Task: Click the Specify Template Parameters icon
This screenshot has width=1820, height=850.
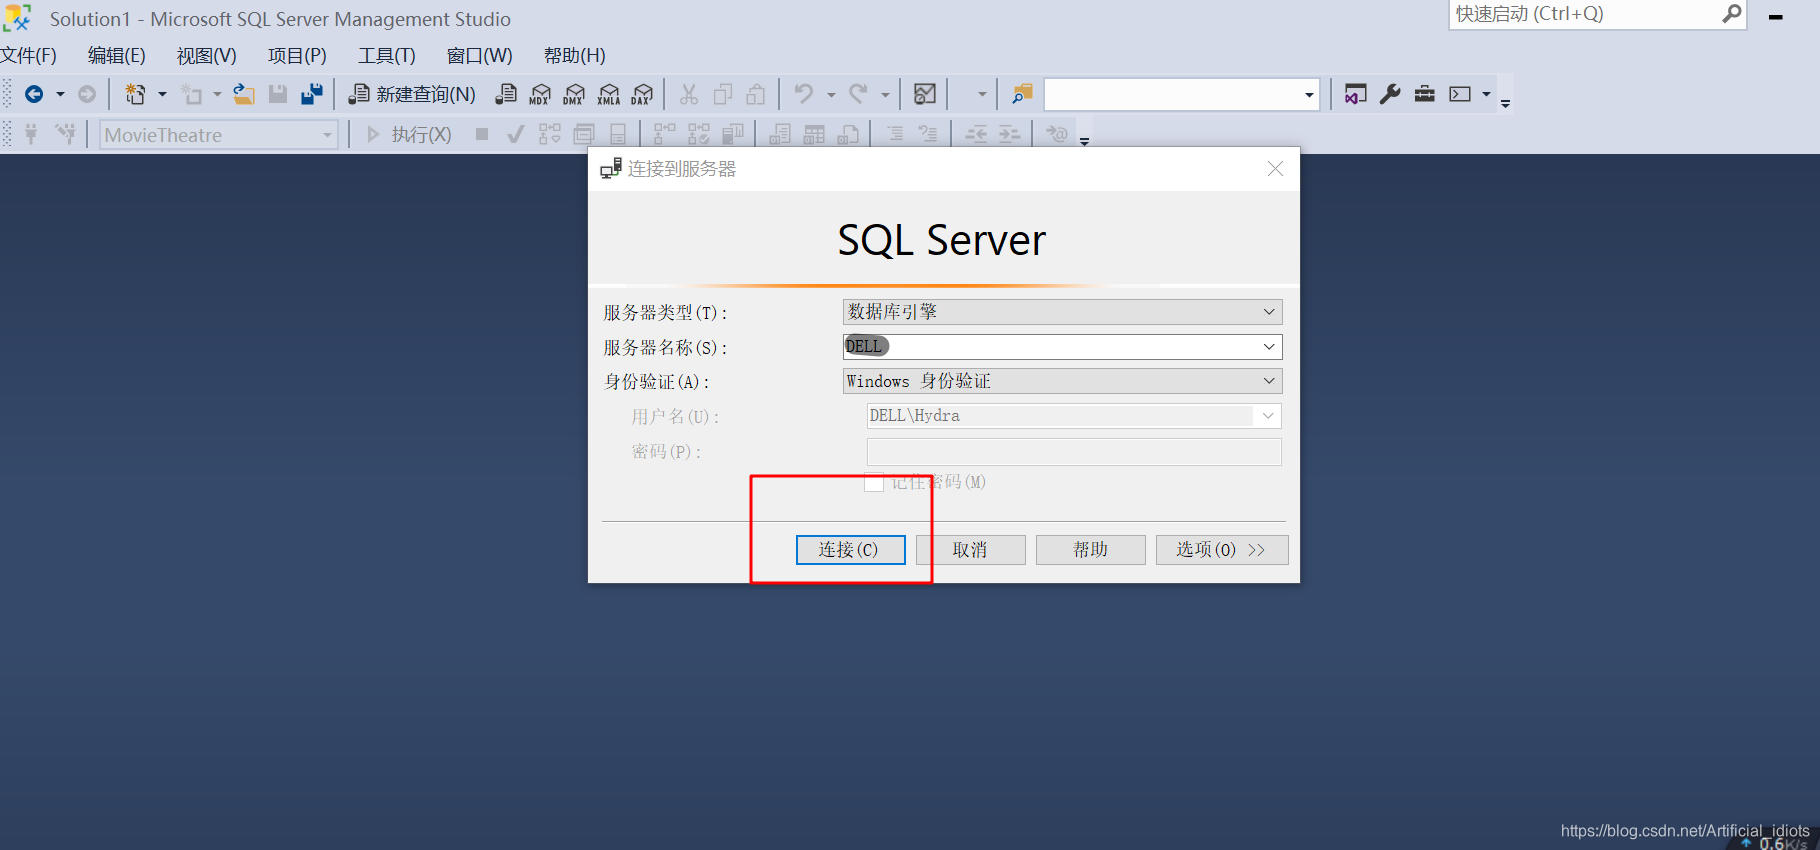Action: tap(1057, 134)
